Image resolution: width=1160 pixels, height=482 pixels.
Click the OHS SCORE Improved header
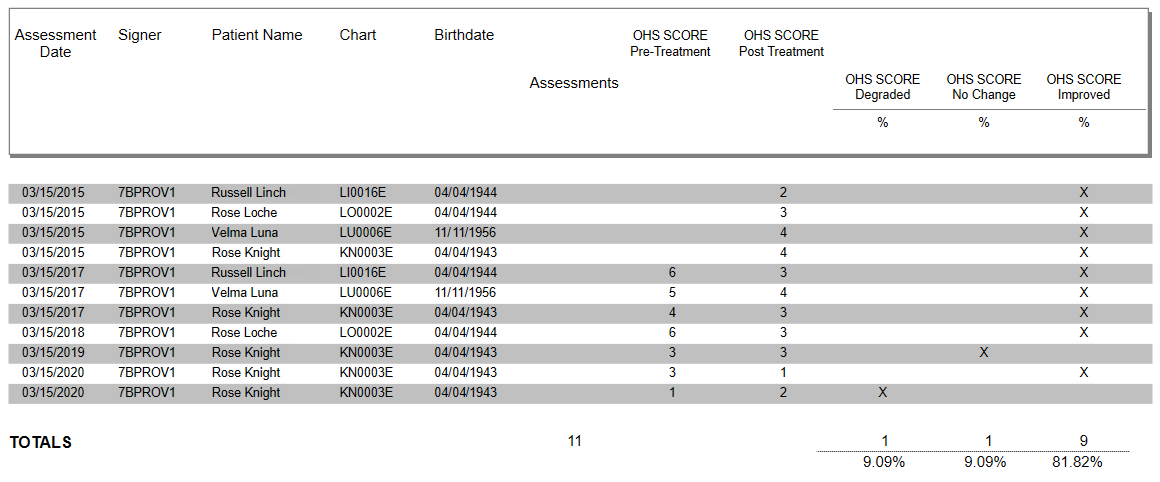pos(1084,87)
